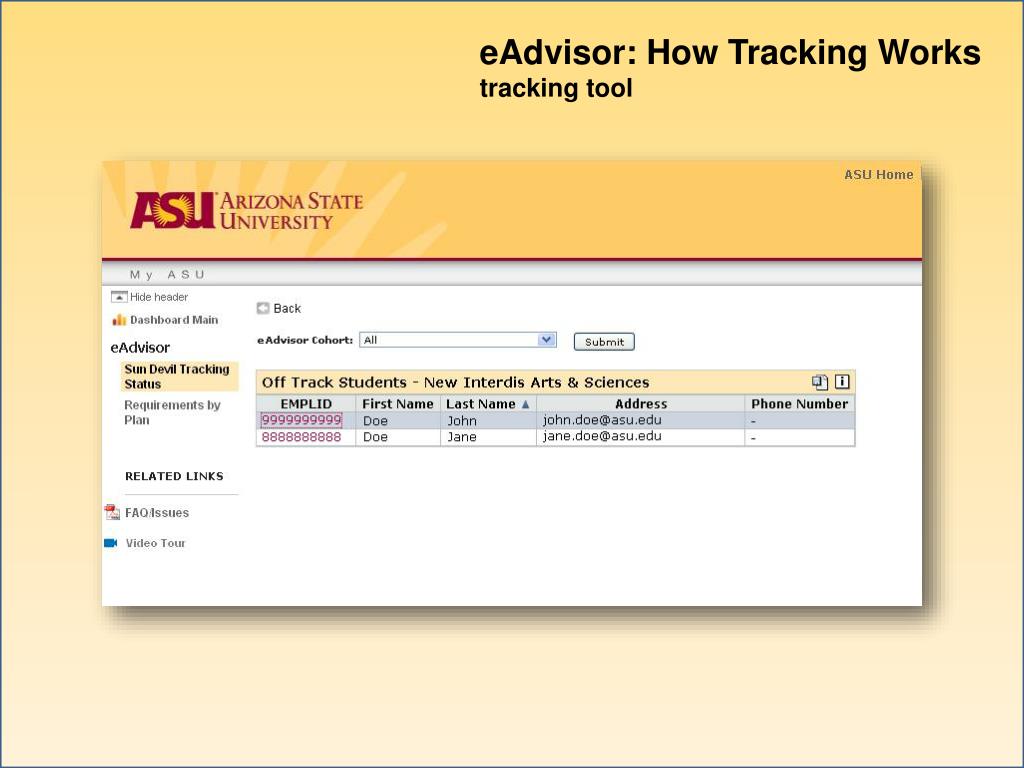1024x768 pixels.
Task: Open EMPLID 8888888888 link
Action: [301, 437]
